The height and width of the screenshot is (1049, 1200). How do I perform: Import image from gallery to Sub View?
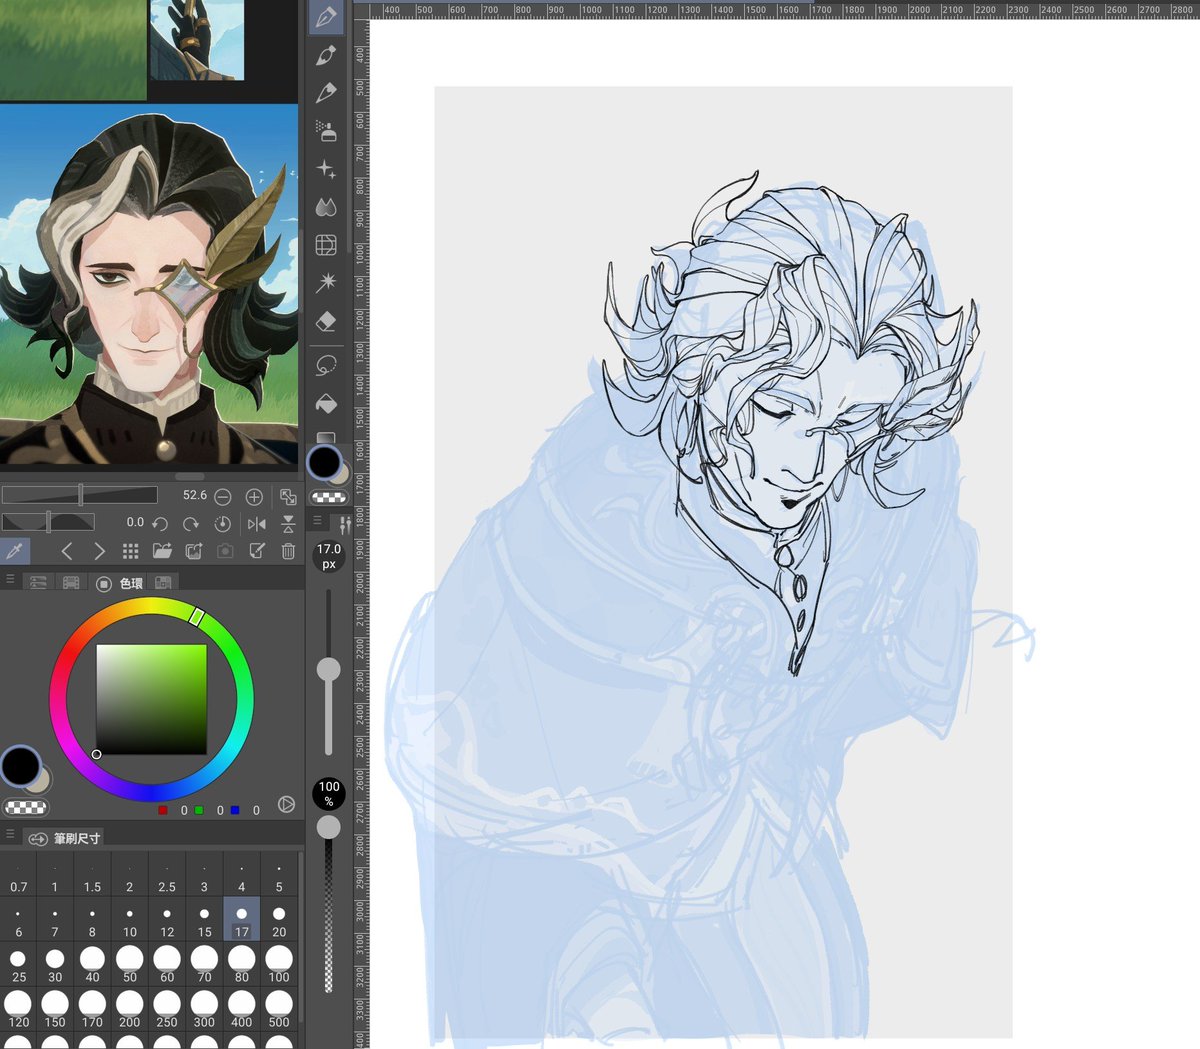(x=194, y=551)
